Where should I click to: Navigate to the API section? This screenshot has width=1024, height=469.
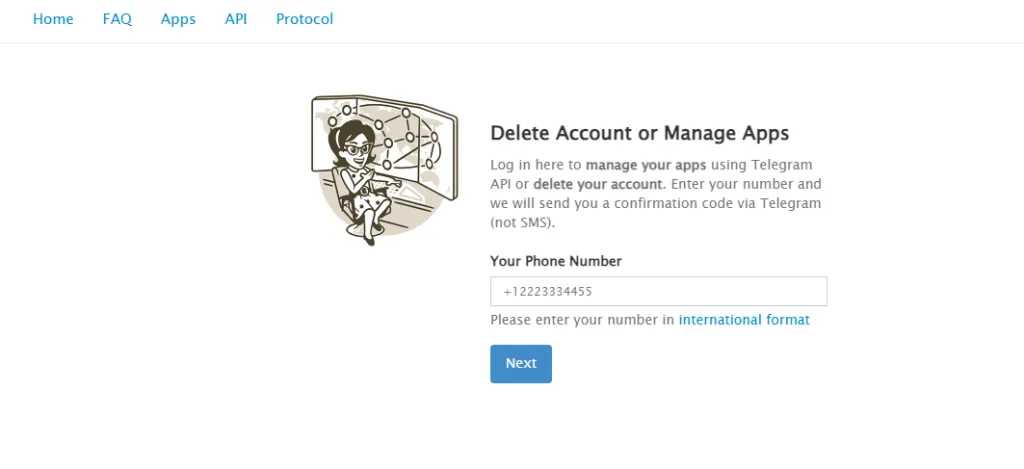pyautogui.click(x=236, y=19)
